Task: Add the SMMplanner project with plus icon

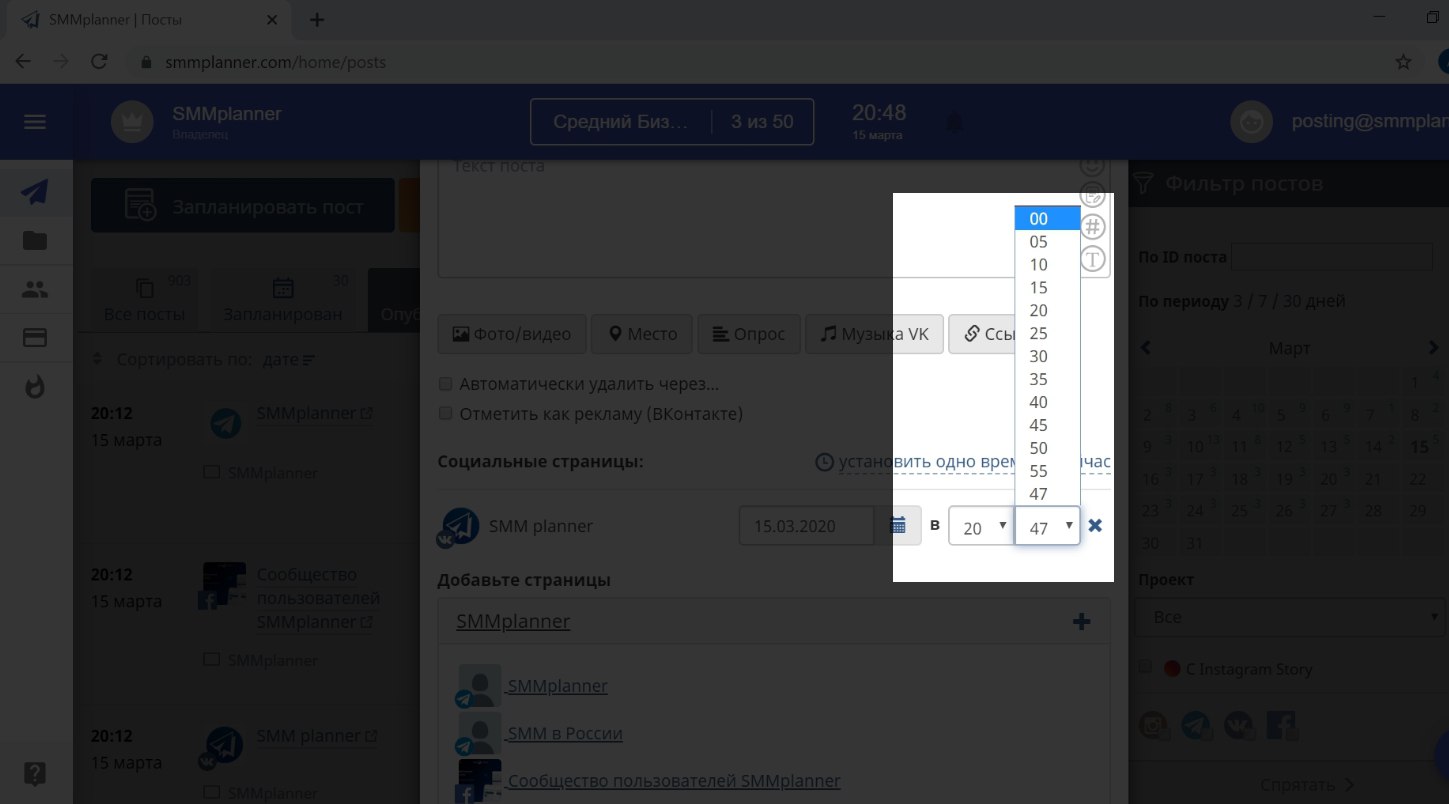Action: click(x=1081, y=622)
